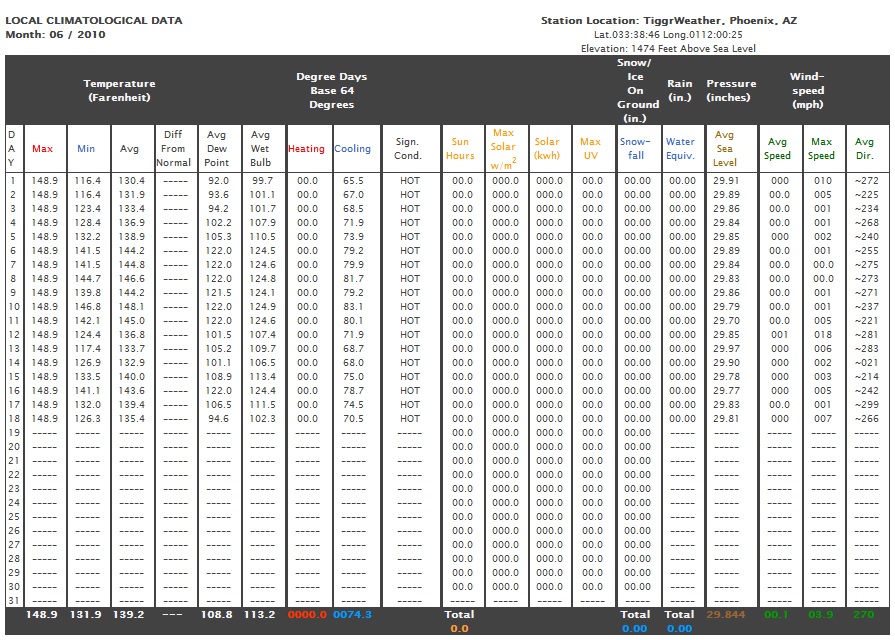The image size is (895, 640).
Task: Select the summary average dew point 108.8
Action: [217, 614]
